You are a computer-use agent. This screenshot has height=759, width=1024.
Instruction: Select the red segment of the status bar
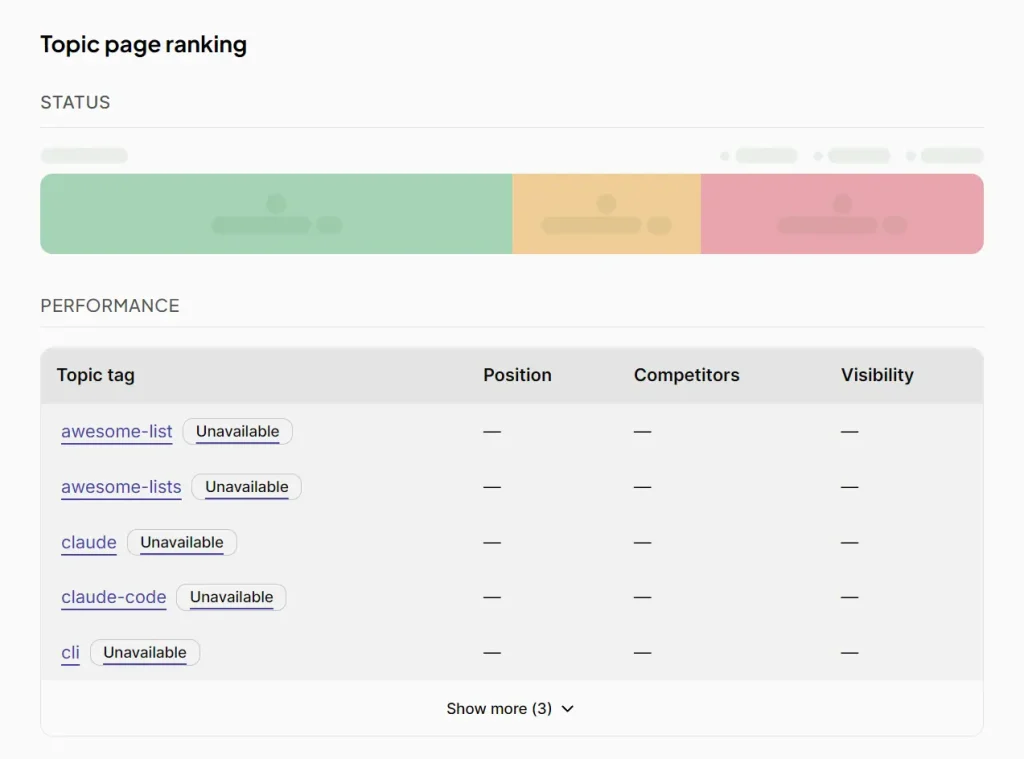842,213
